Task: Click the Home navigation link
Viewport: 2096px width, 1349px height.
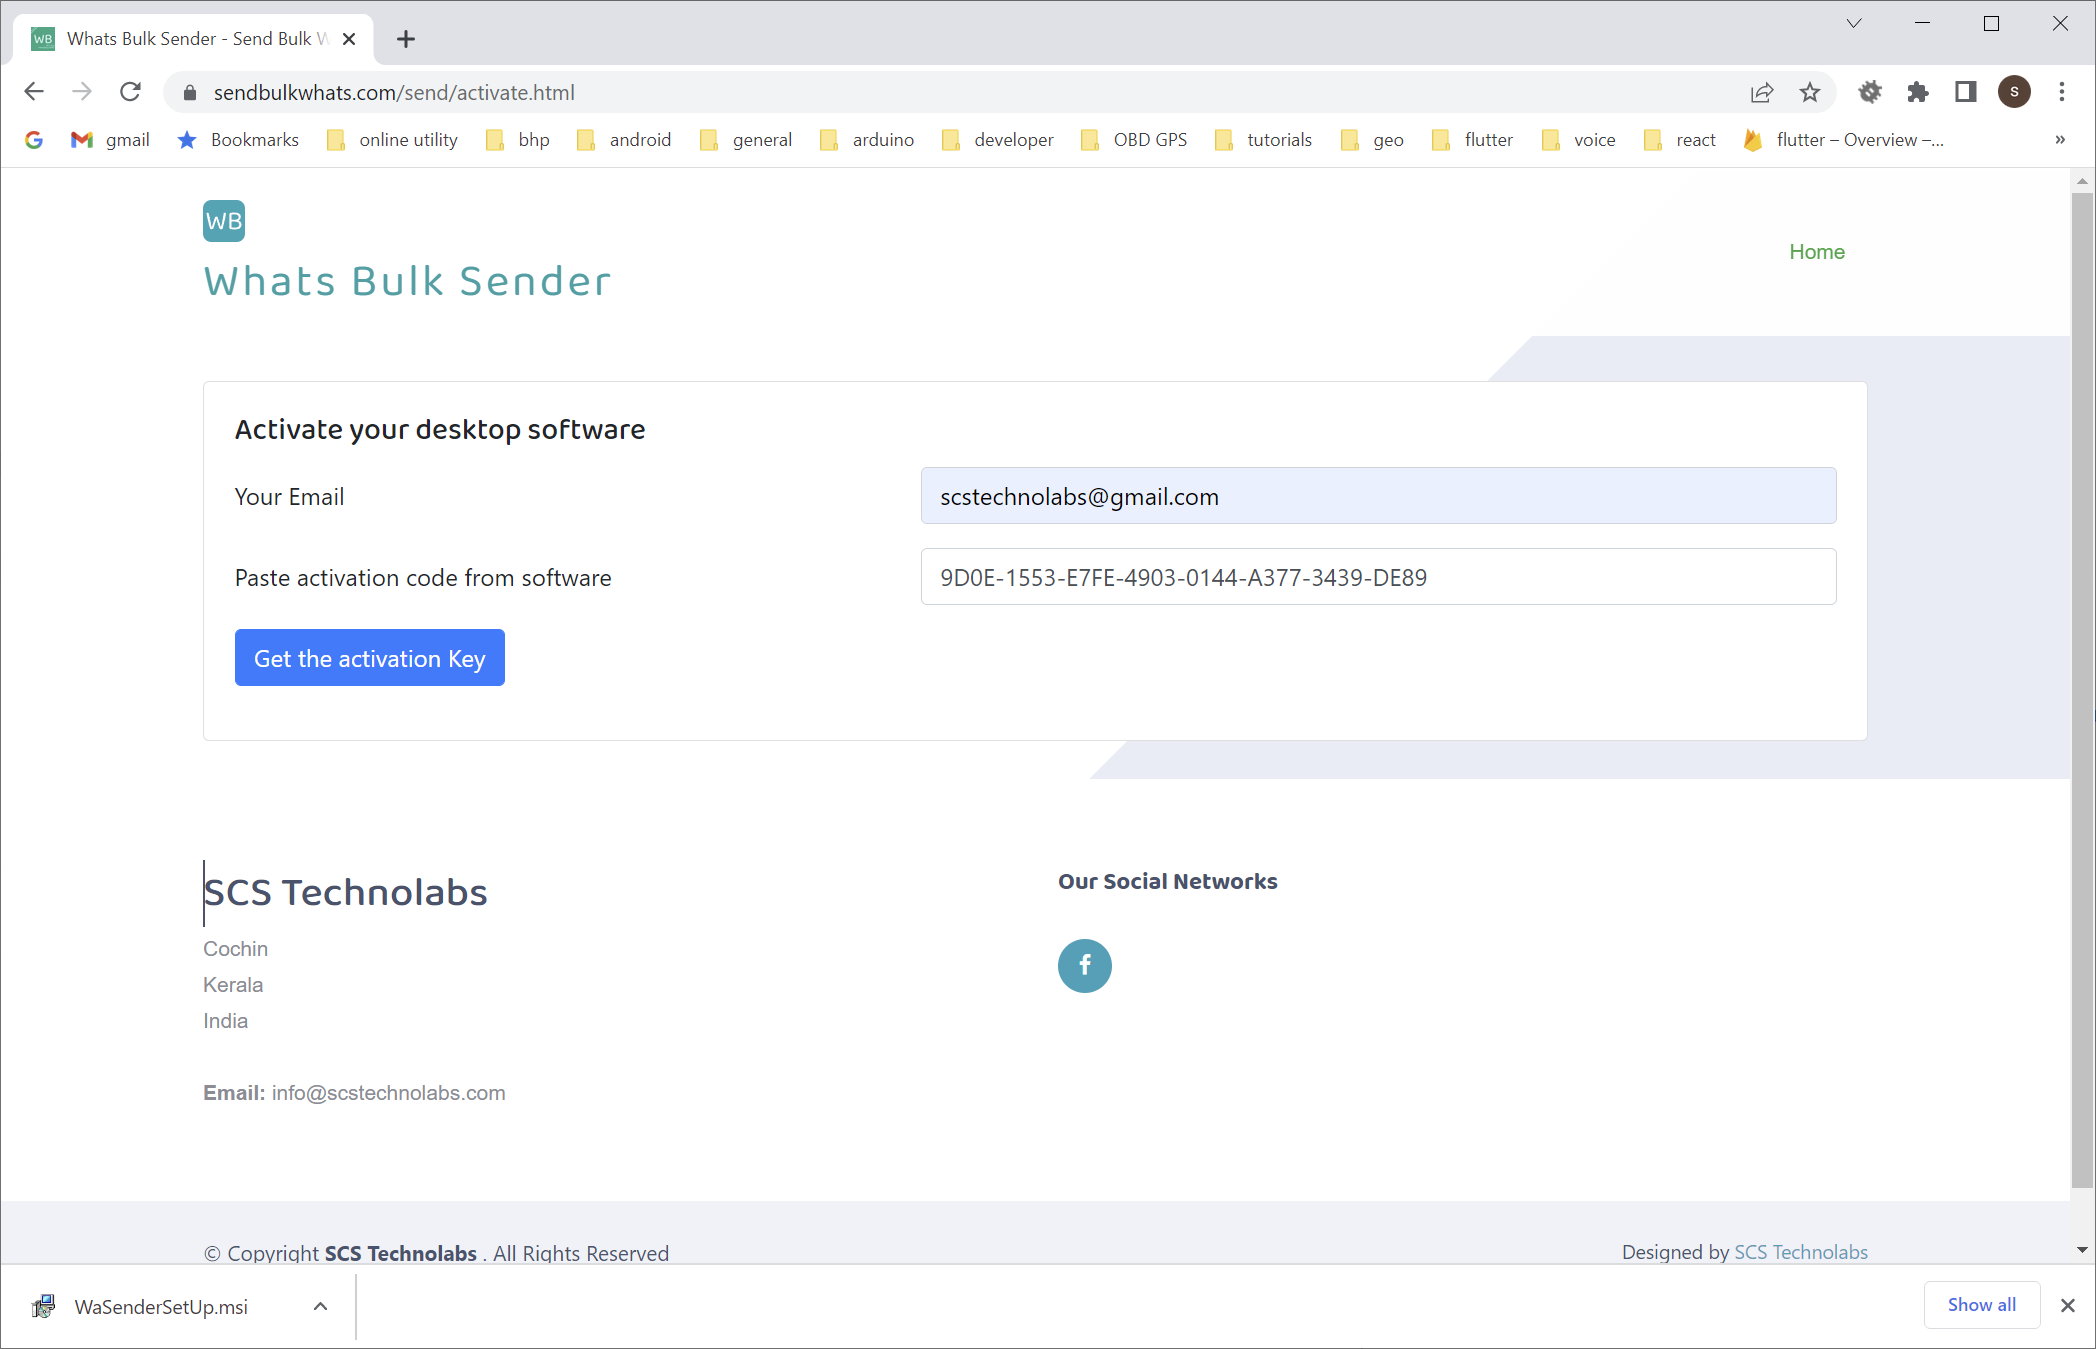Action: point(1816,252)
